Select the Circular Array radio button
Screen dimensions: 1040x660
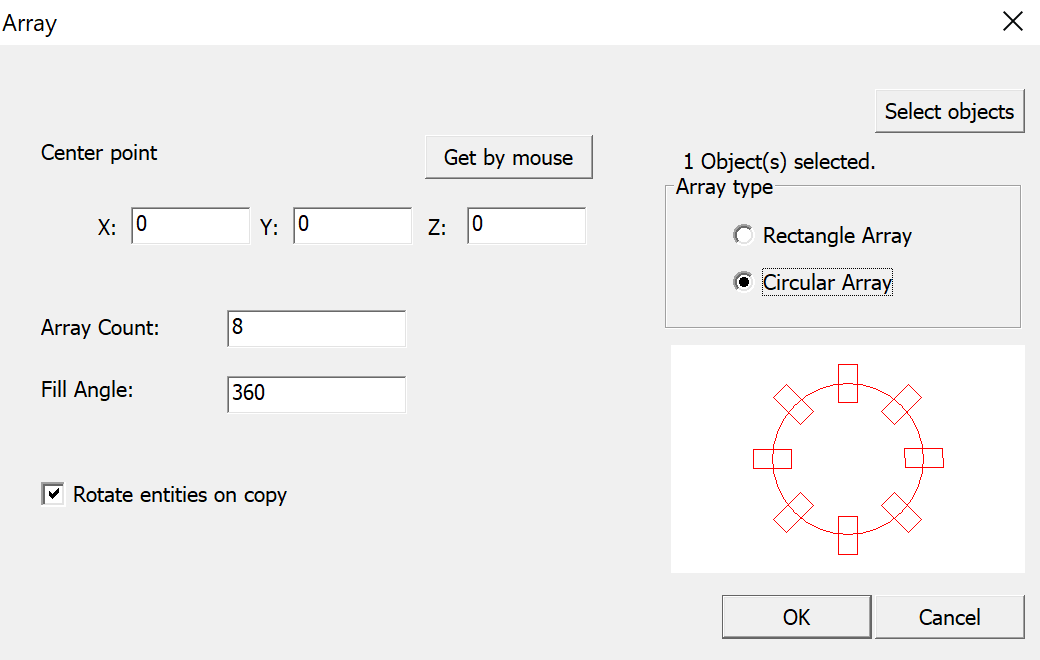pos(743,281)
